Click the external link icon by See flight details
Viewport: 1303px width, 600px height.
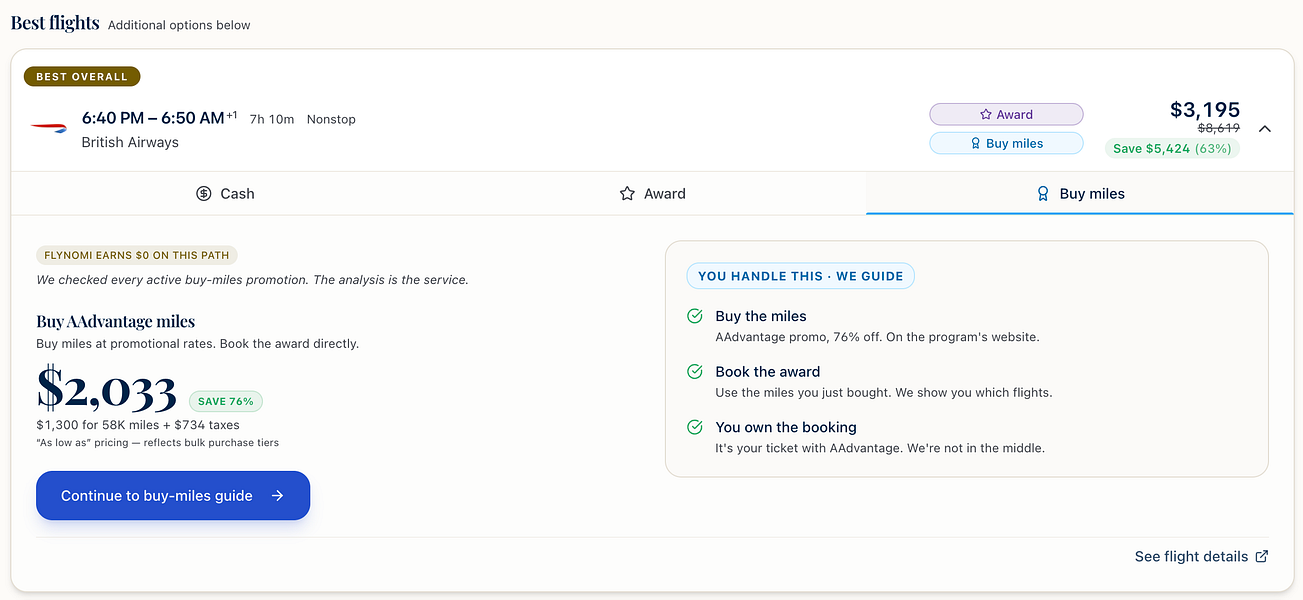(1262, 556)
